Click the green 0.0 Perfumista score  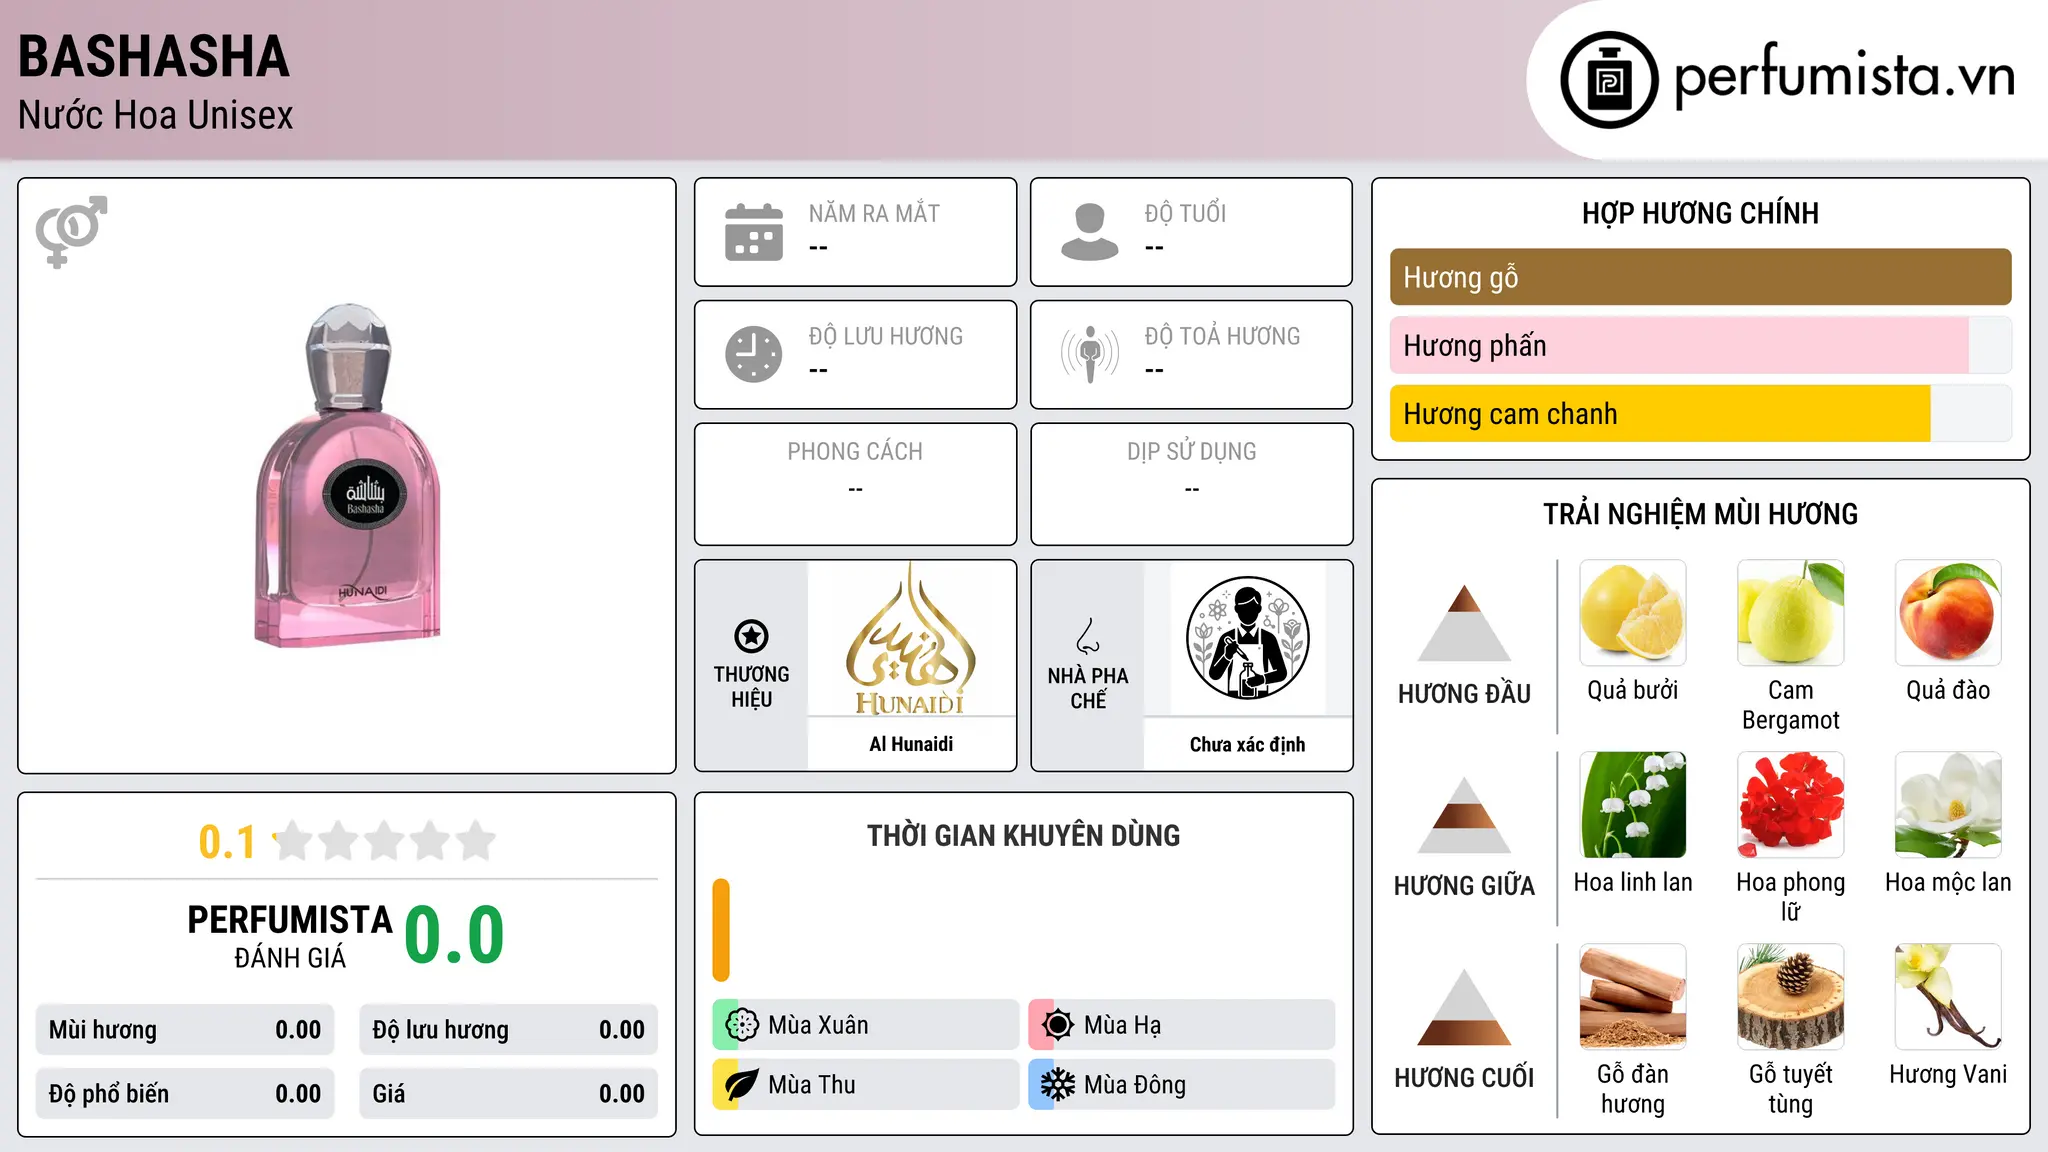tap(454, 936)
